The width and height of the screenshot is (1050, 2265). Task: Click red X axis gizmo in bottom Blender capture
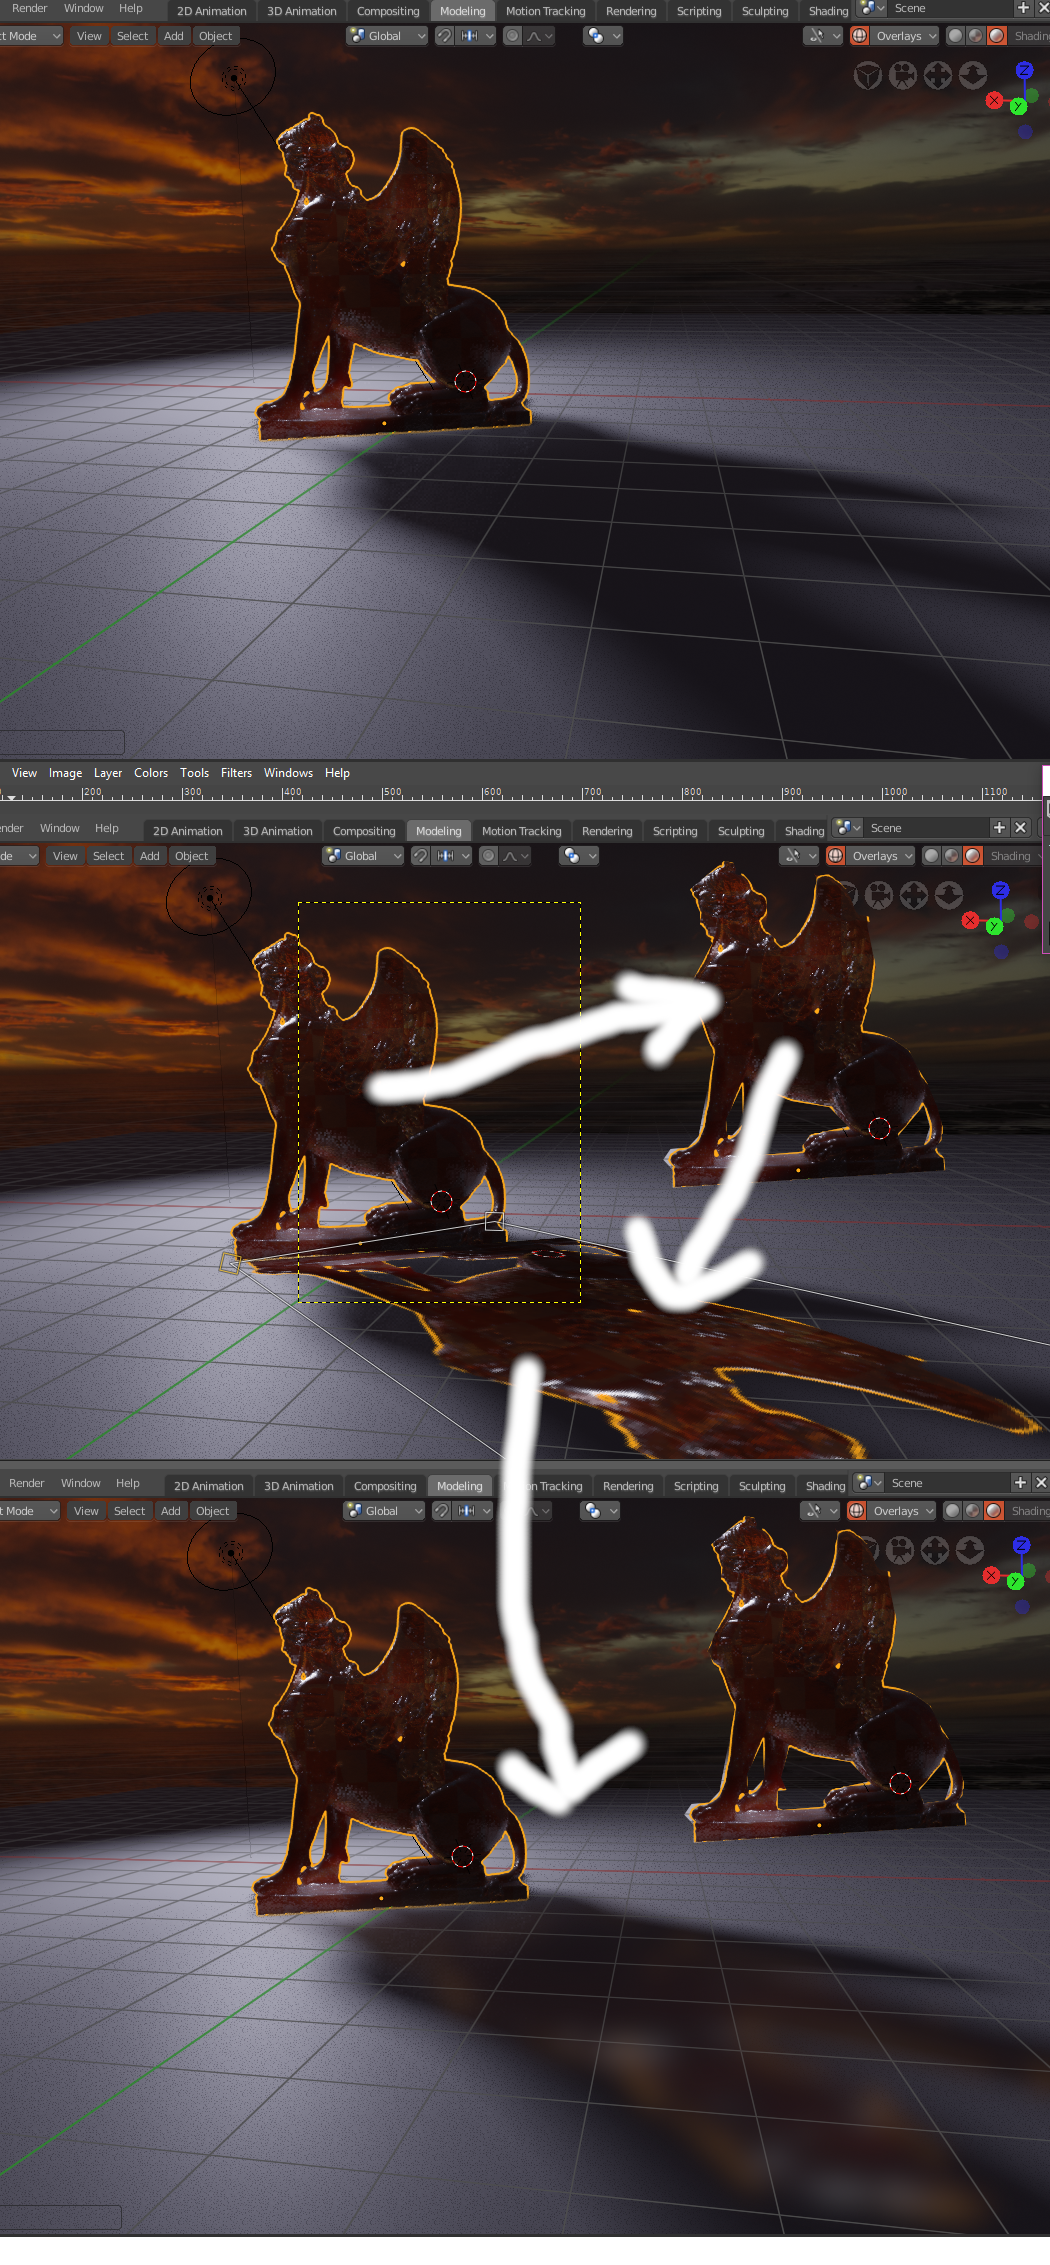click(x=991, y=1575)
